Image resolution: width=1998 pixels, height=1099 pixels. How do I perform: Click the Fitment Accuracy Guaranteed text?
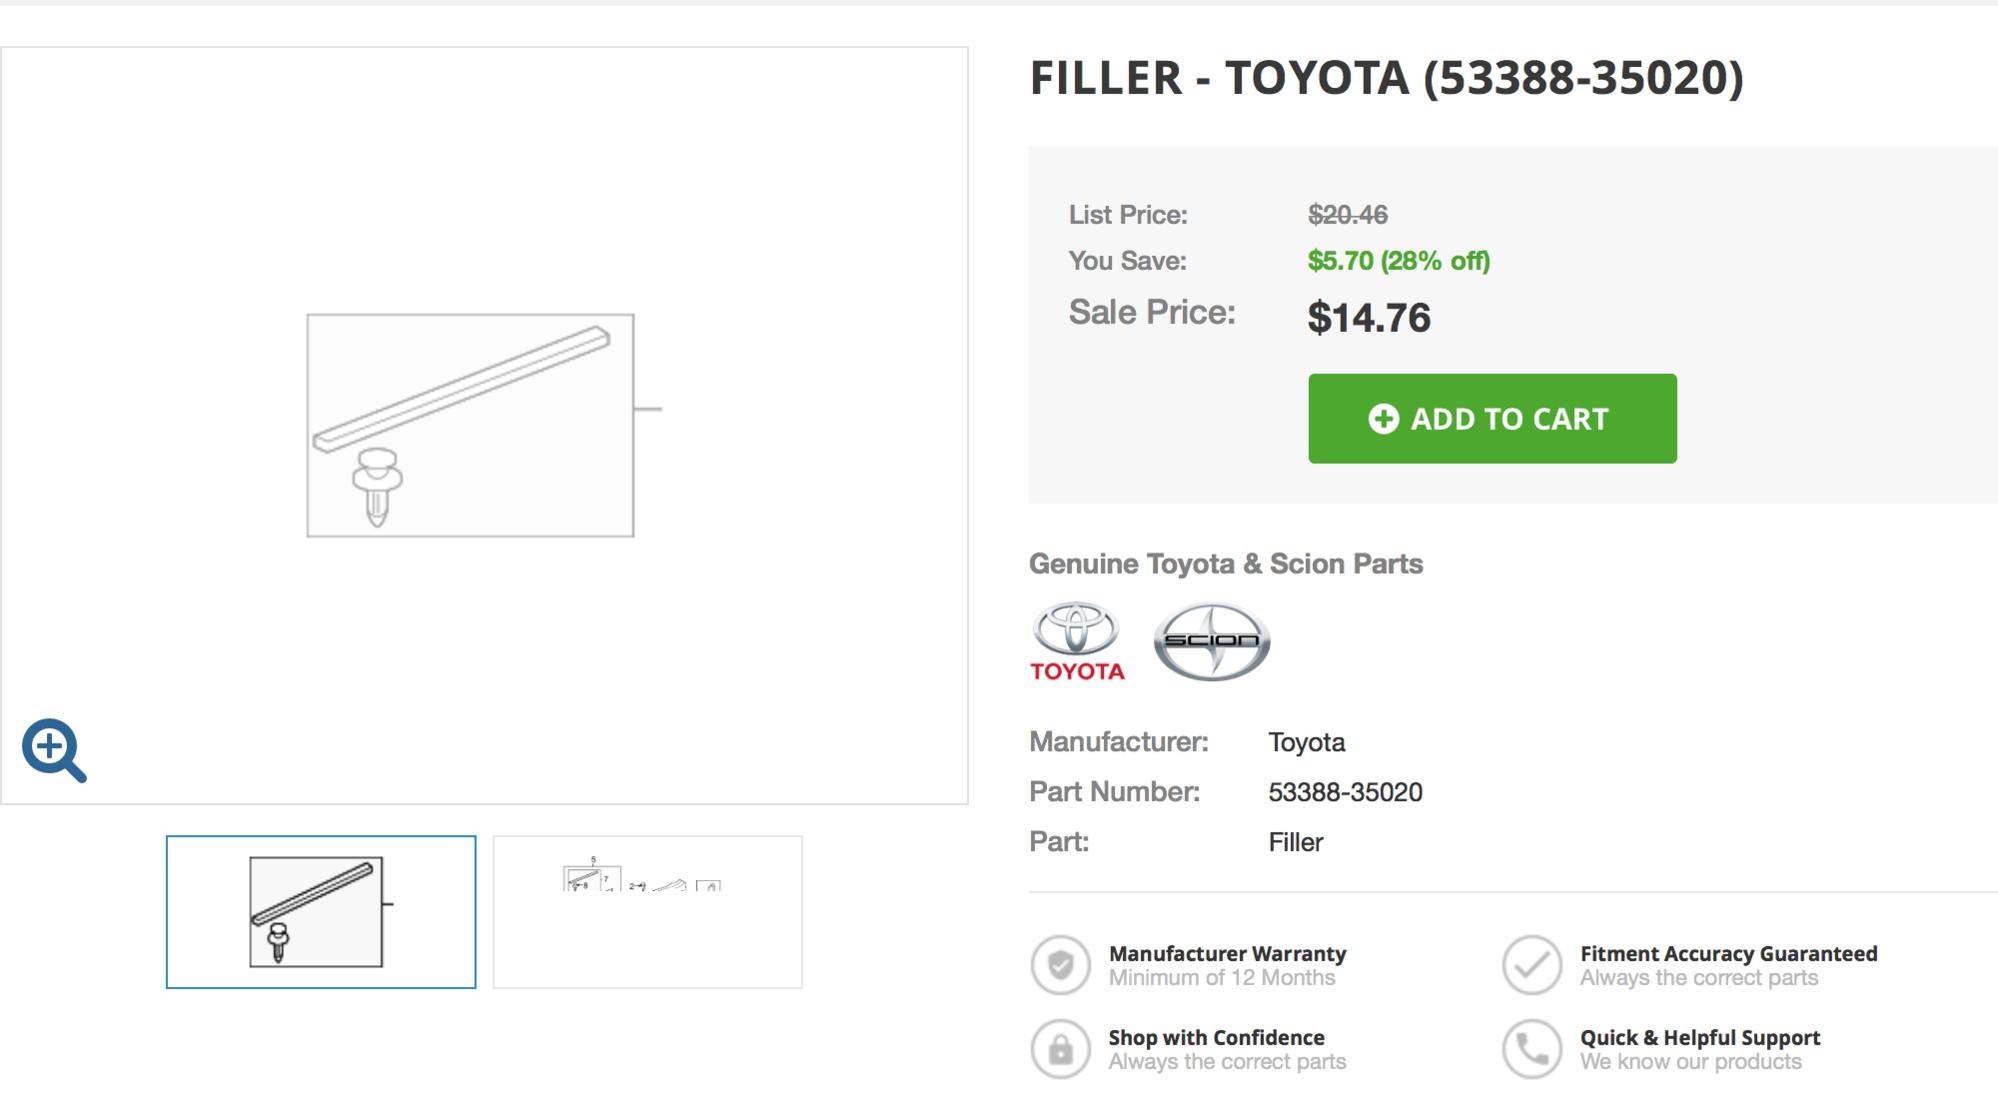coord(1728,953)
